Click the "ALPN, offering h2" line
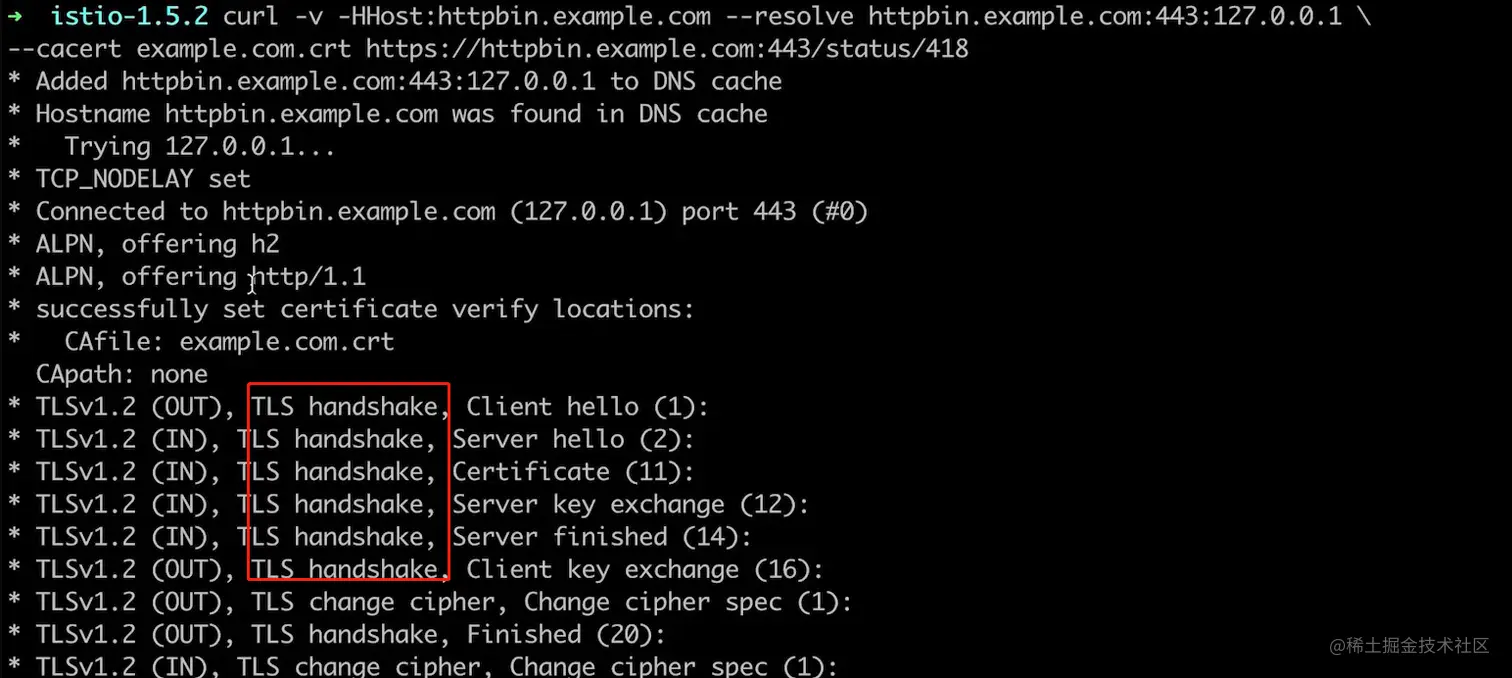 click(157, 244)
